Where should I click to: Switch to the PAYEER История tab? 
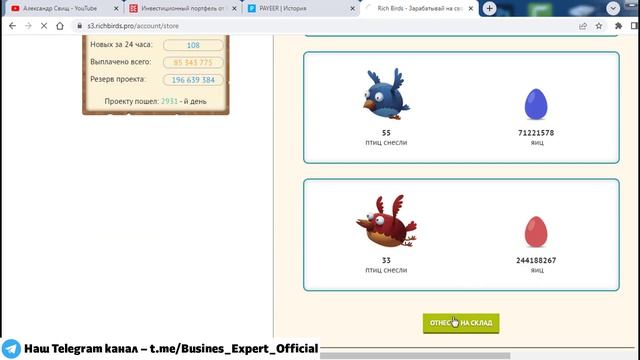tap(301, 8)
